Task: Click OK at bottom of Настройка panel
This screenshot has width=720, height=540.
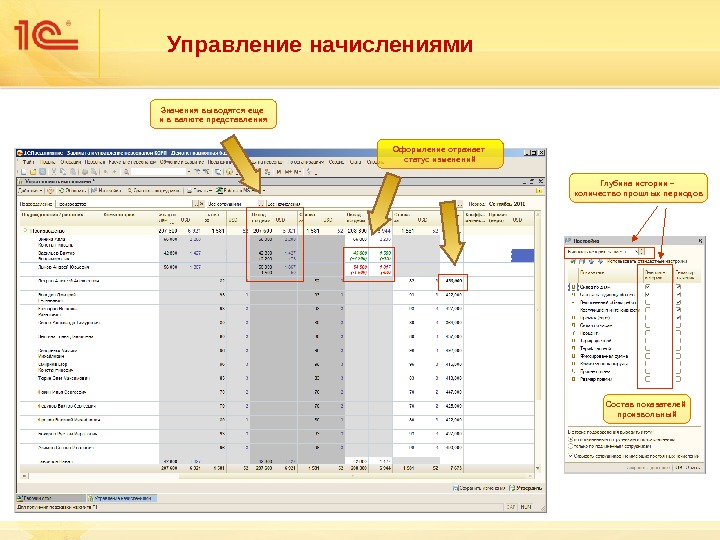Action: point(678,467)
